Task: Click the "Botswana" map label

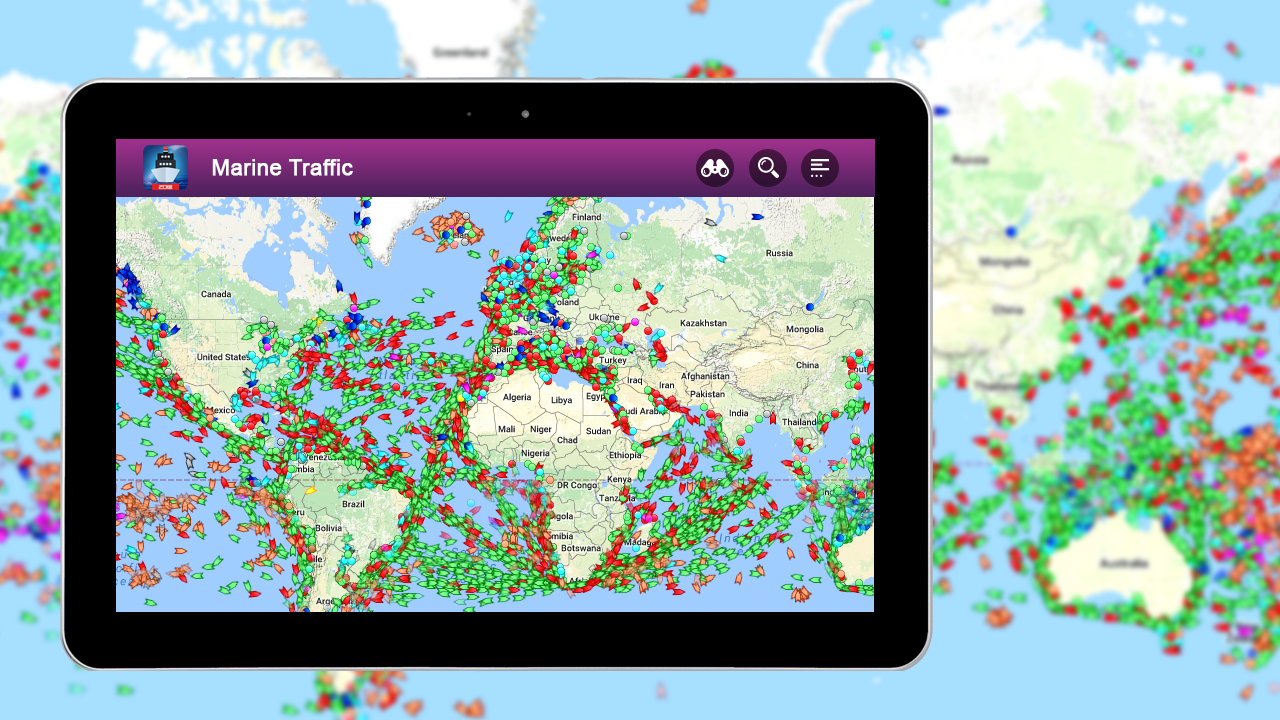Action: (x=580, y=548)
